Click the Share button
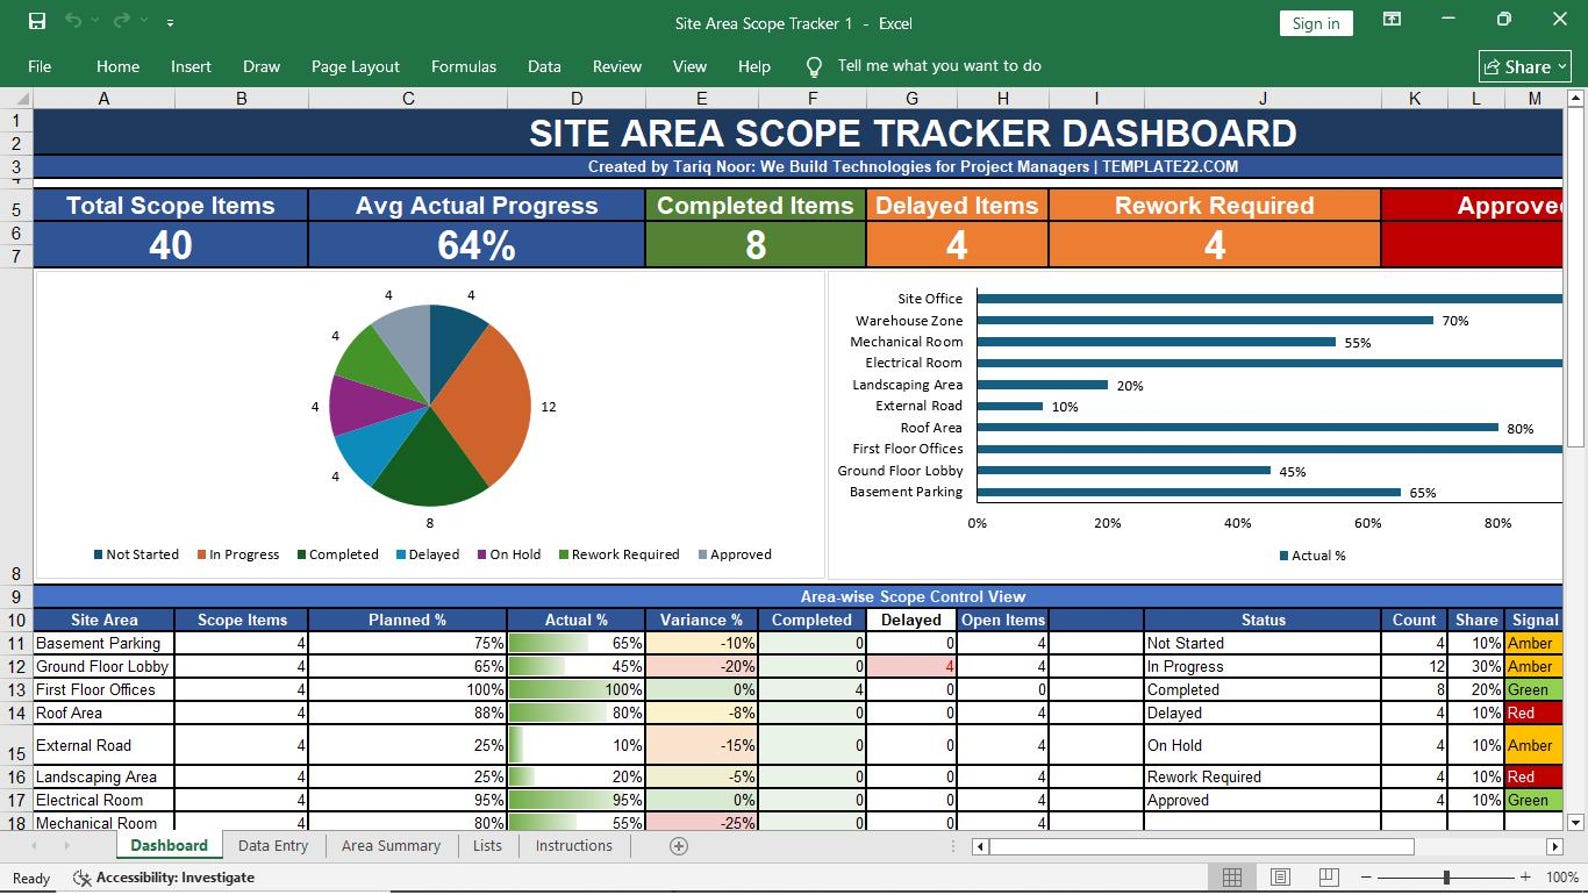The width and height of the screenshot is (1588, 895). 1525,67
